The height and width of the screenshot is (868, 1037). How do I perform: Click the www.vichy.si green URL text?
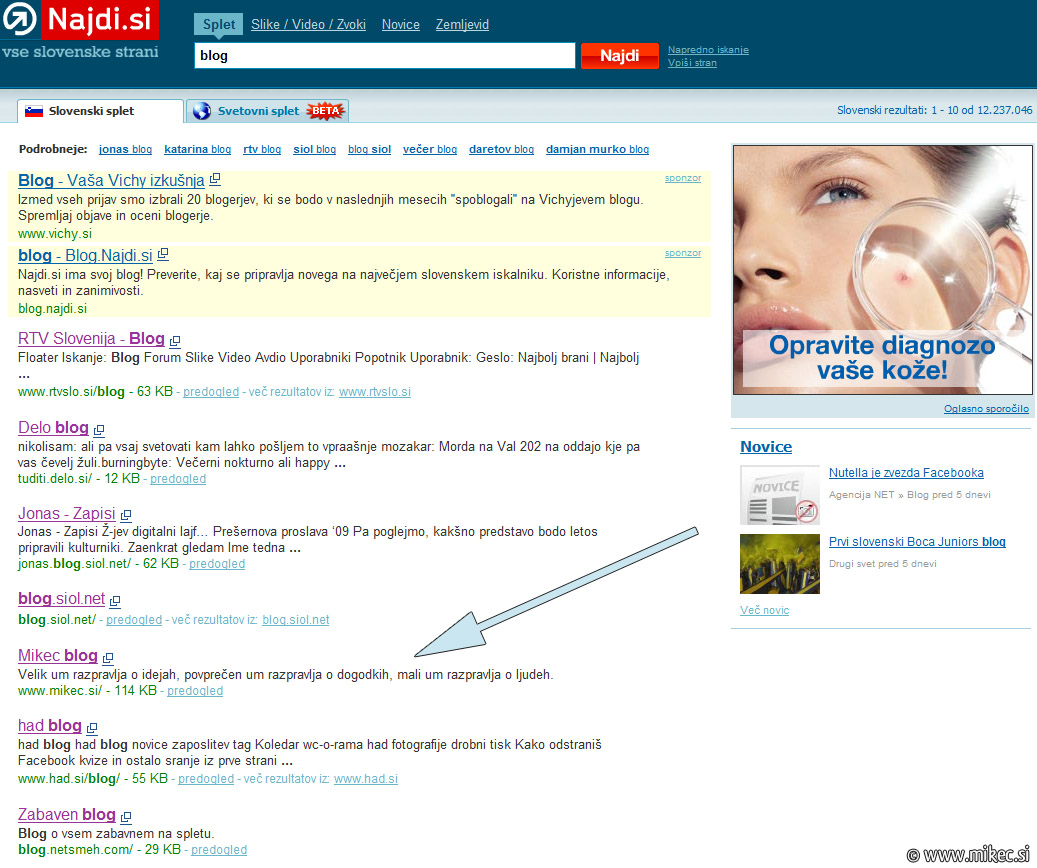55,234
